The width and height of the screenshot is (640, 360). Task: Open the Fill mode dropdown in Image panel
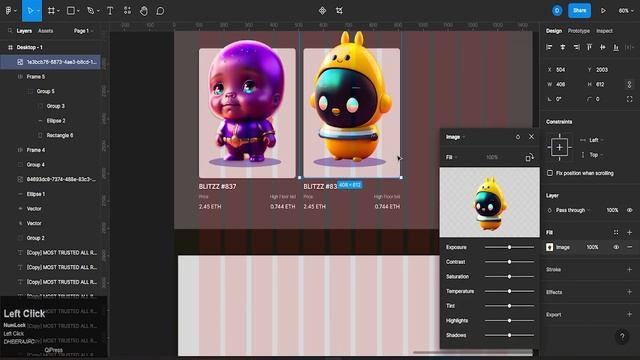pos(451,157)
